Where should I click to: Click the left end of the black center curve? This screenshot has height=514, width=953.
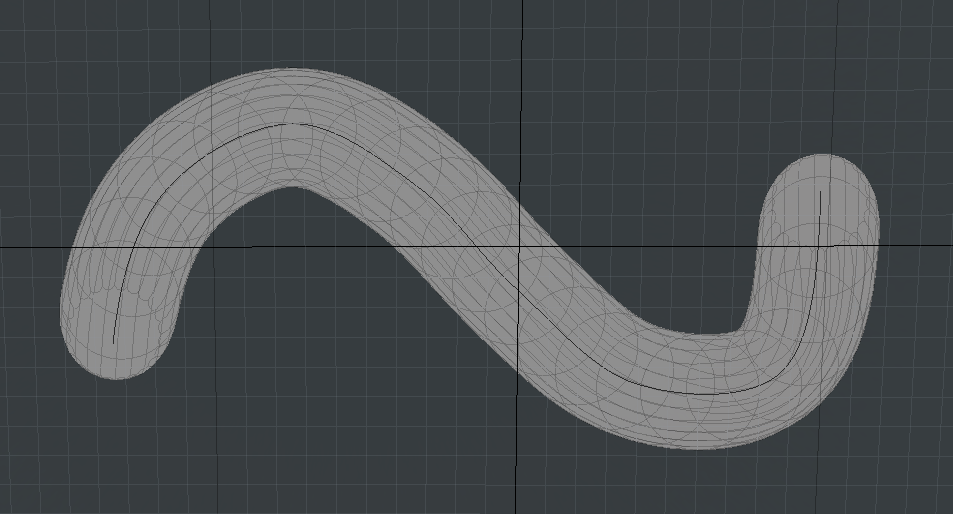point(114,341)
